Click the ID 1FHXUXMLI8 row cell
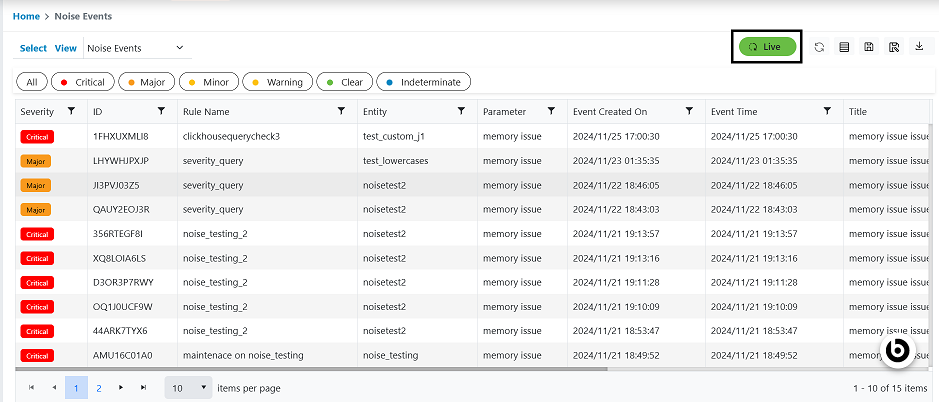Screen dimensions: 939x402 coord(120,136)
